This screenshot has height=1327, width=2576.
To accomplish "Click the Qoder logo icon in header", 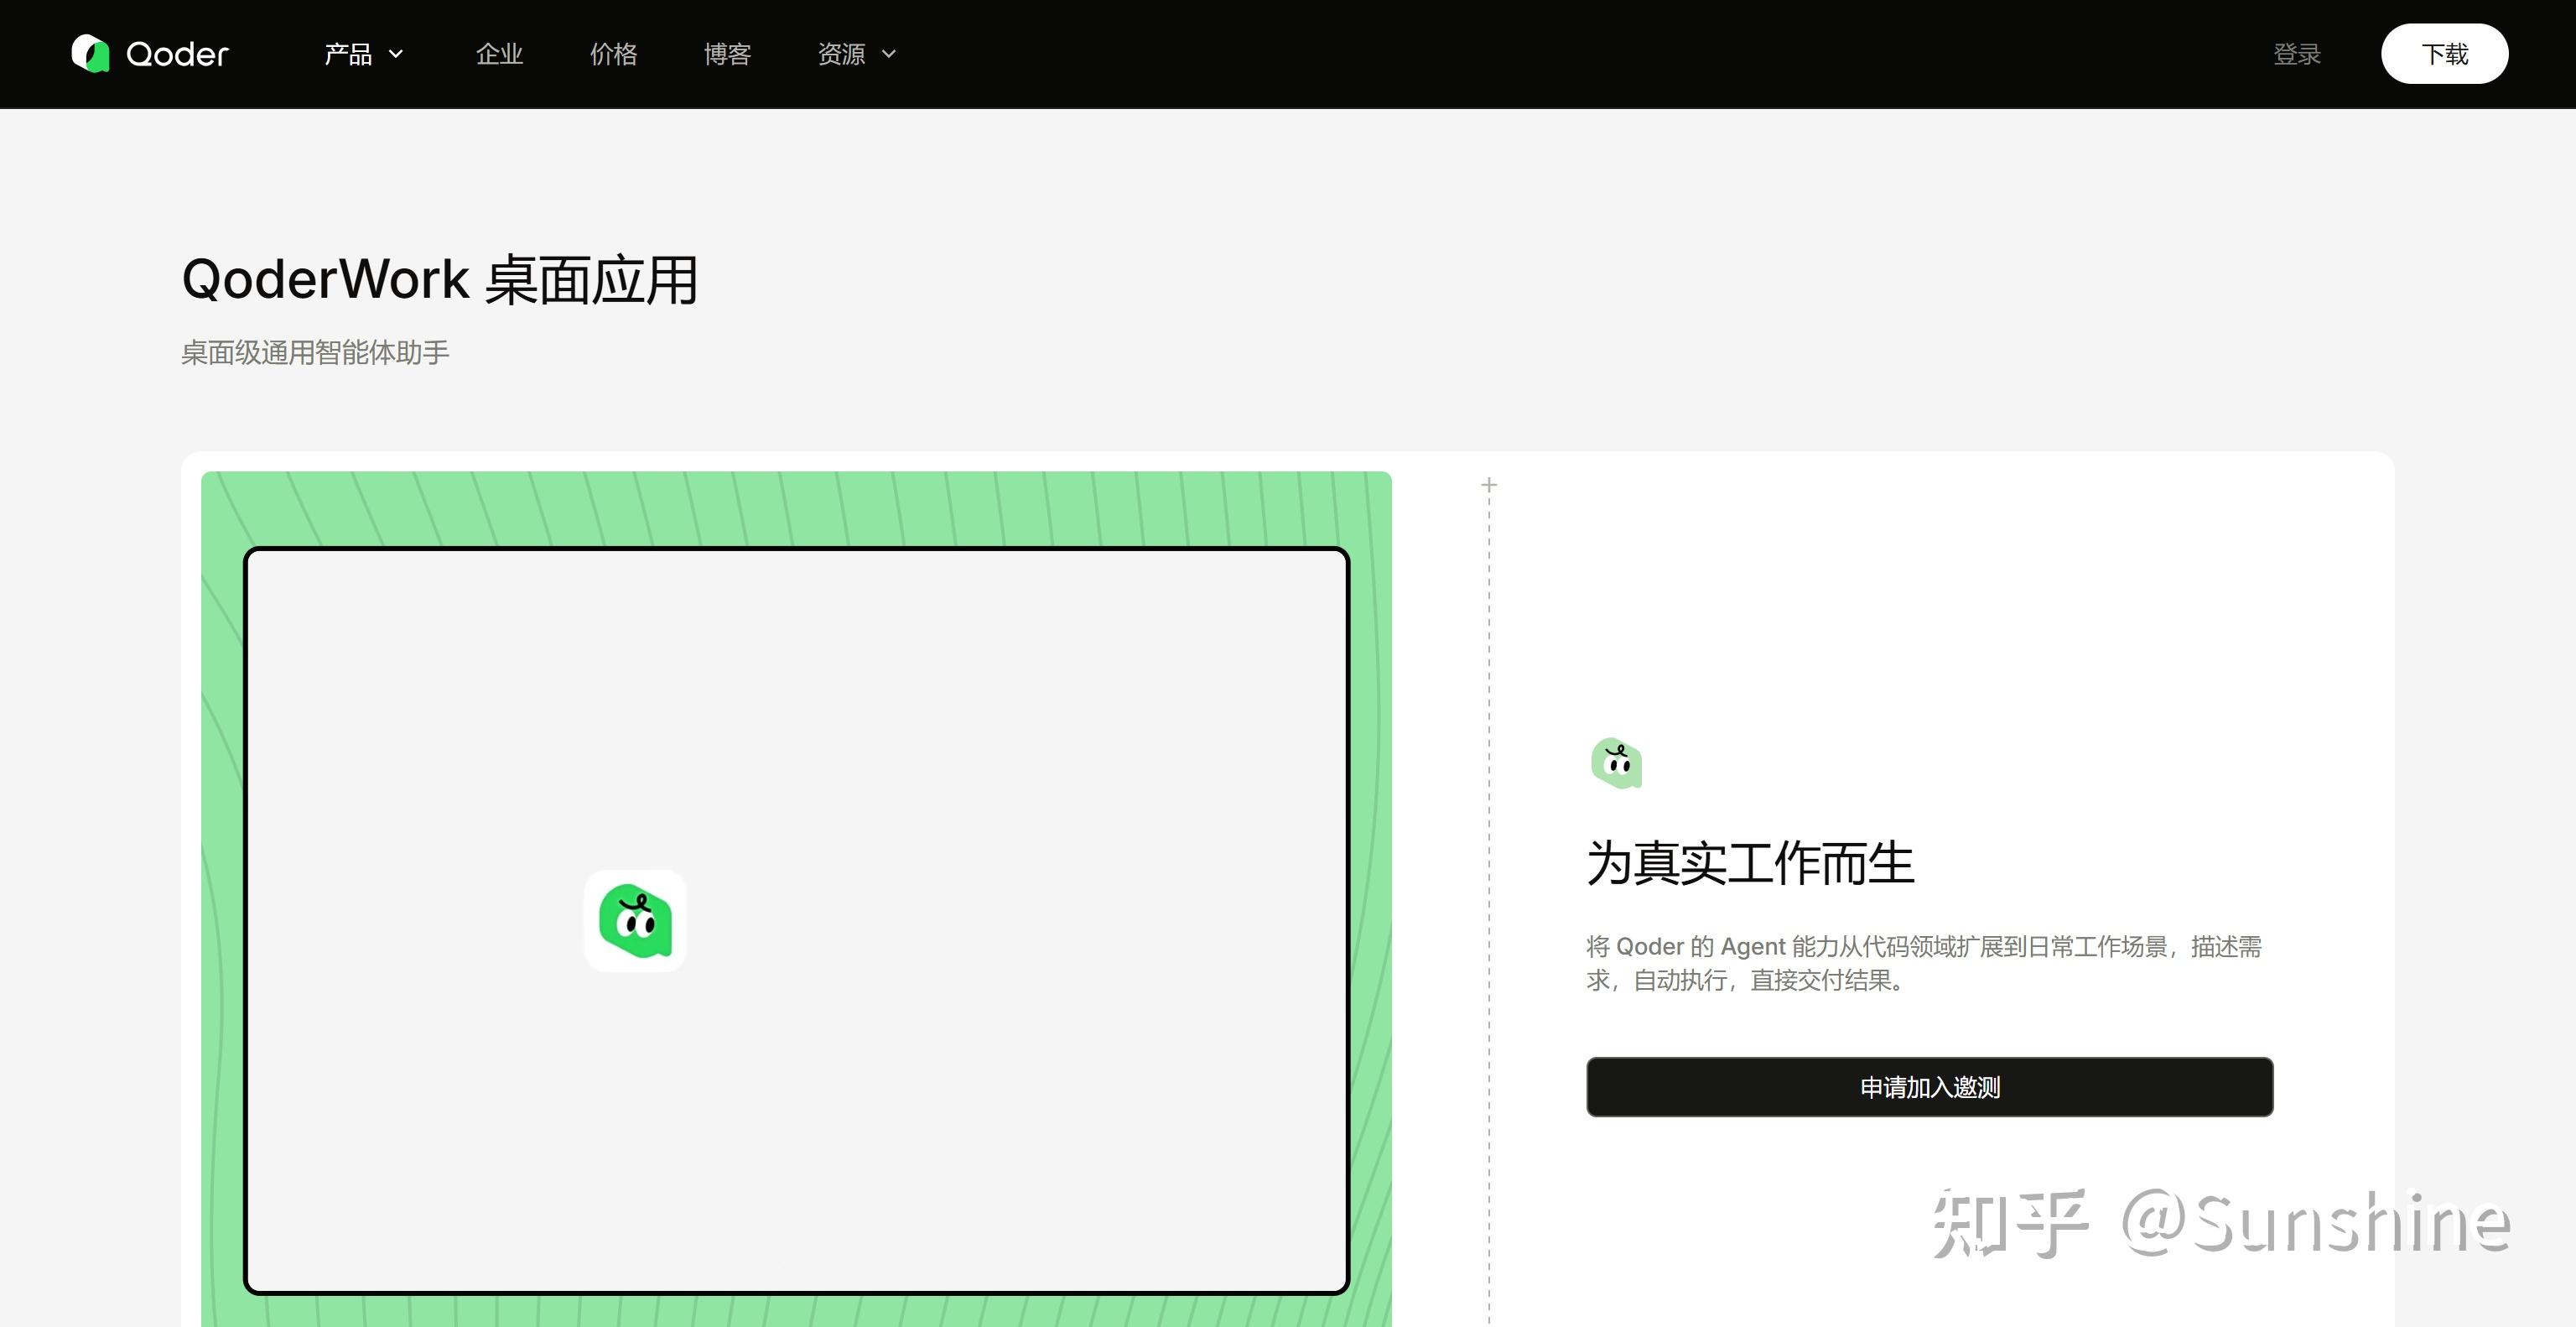I will (x=90, y=53).
